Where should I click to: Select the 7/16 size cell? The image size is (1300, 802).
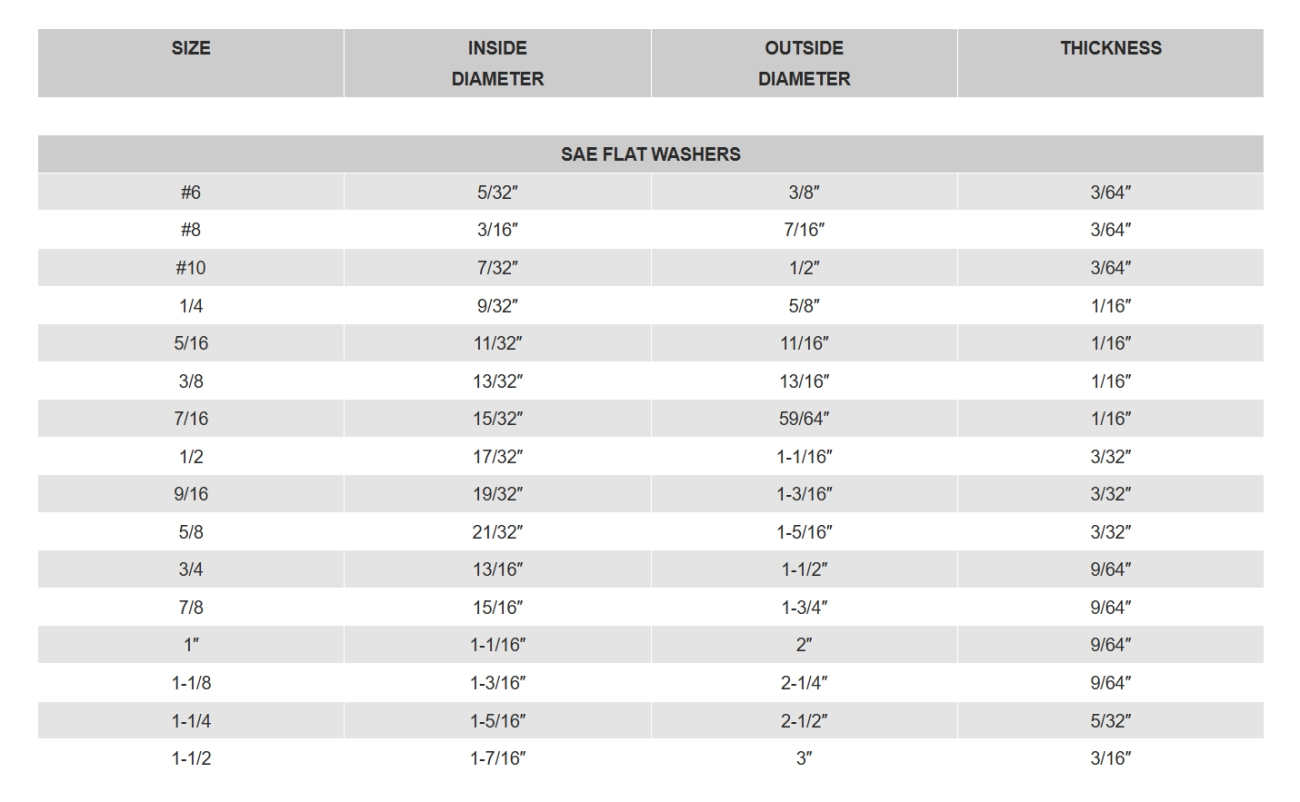pyautogui.click(x=191, y=419)
